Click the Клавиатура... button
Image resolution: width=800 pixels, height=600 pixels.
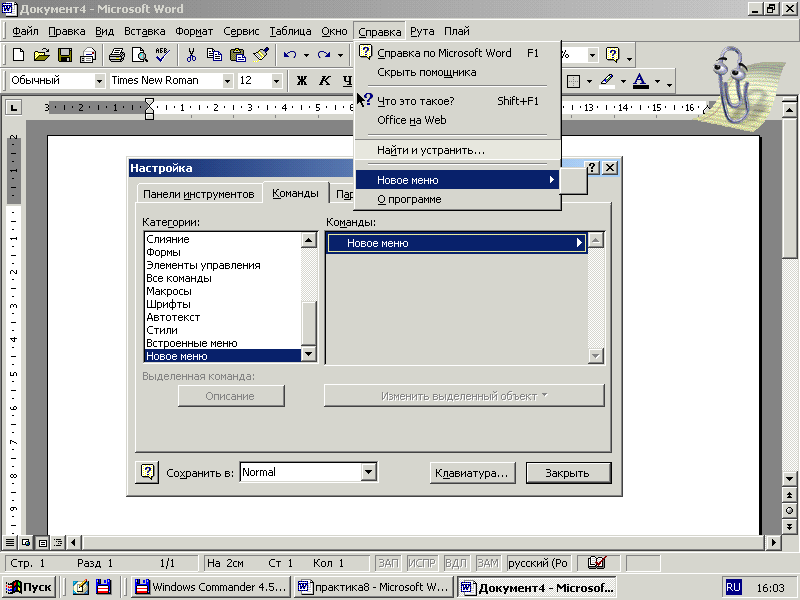coord(472,473)
